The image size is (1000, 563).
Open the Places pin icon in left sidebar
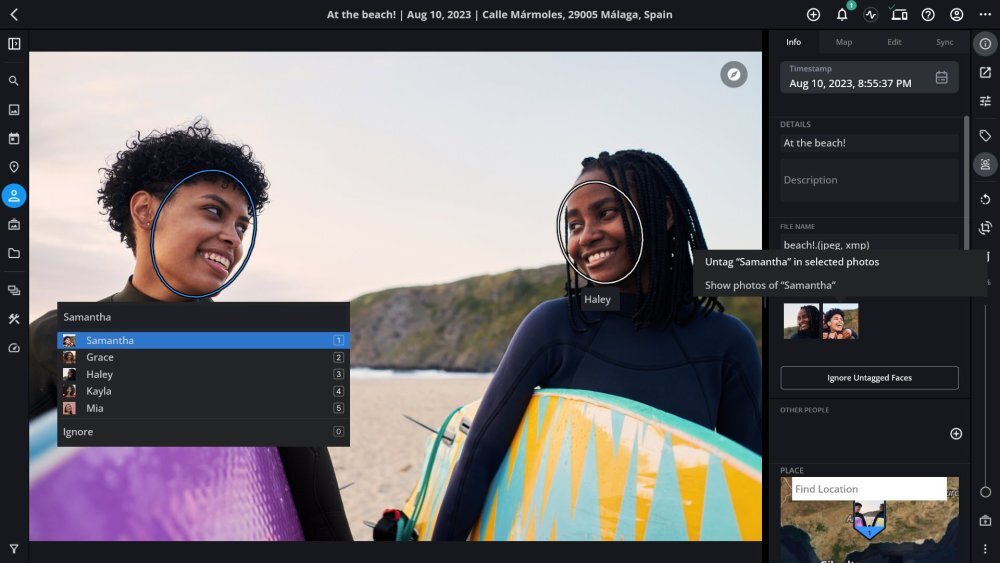click(14, 167)
